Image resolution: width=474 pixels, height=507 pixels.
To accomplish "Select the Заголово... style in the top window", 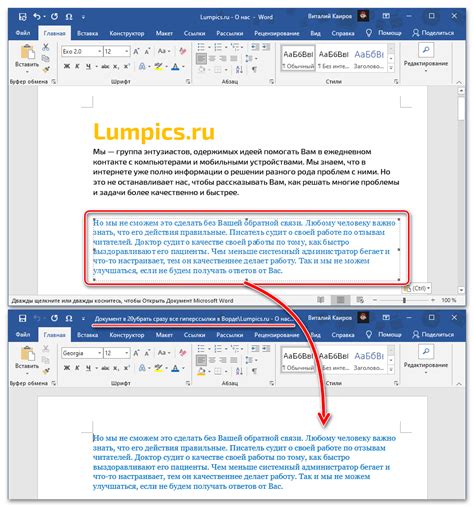I will tap(369, 59).
